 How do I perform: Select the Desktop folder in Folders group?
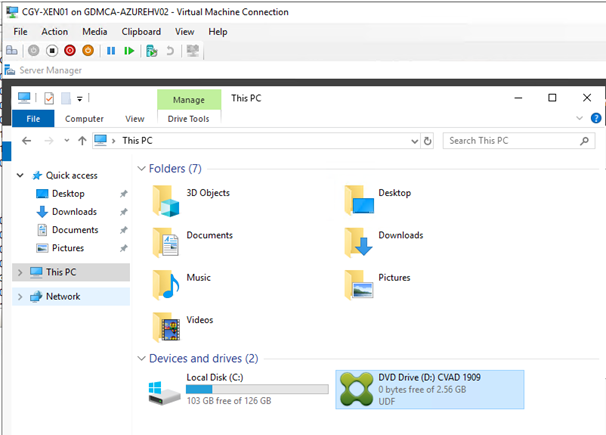click(x=378, y=201)
